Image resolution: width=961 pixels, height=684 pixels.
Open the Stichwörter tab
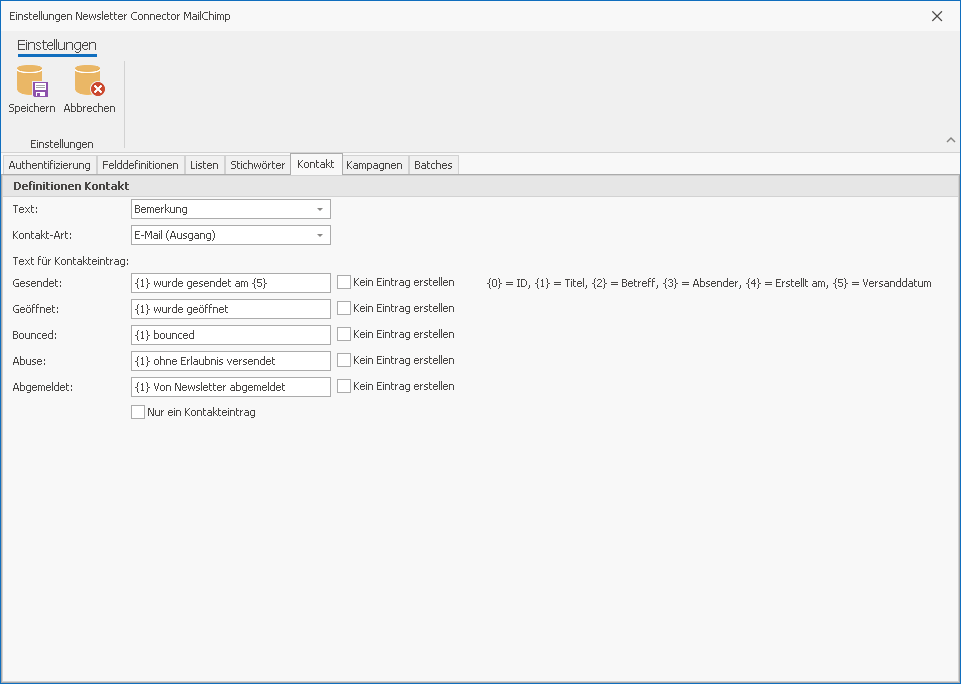257,165
